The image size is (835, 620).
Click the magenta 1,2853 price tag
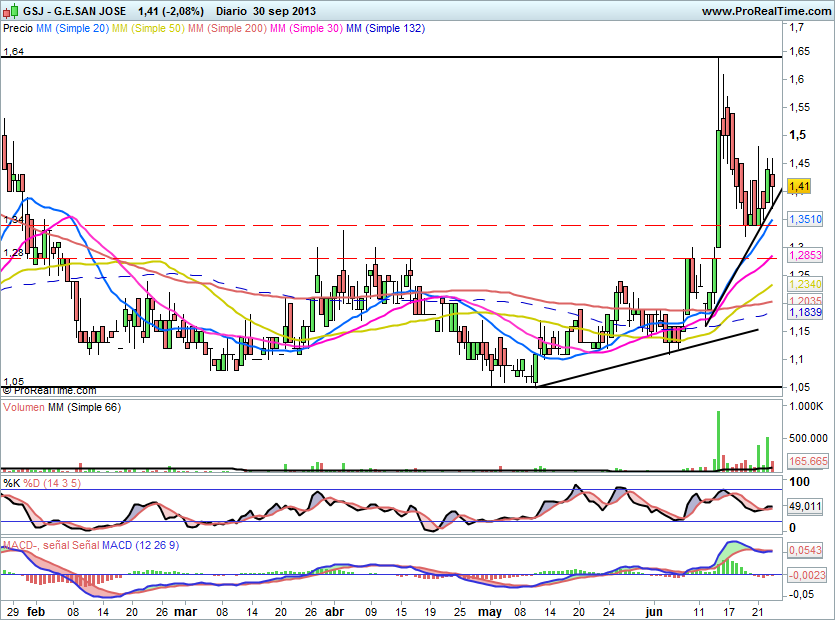point(805,256)
